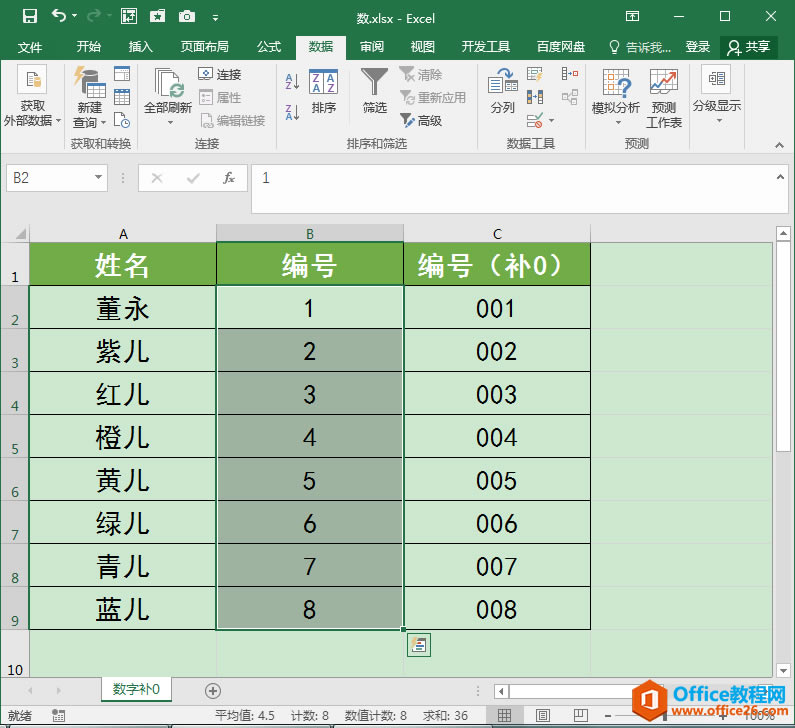Open the Sort (排序) dialog
This screenshot has height=728, width=795.
pos(323,92)
